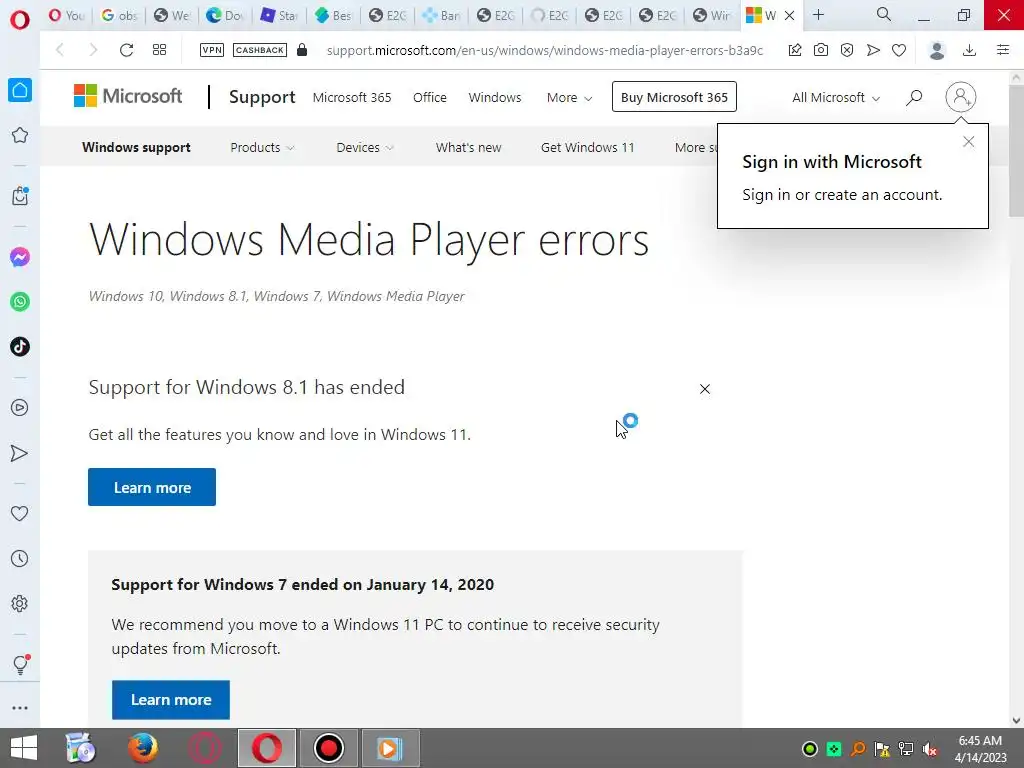Open the ad blocker shield icon
This screenshot has width=1024, height=768.
[x=847, y=50]
